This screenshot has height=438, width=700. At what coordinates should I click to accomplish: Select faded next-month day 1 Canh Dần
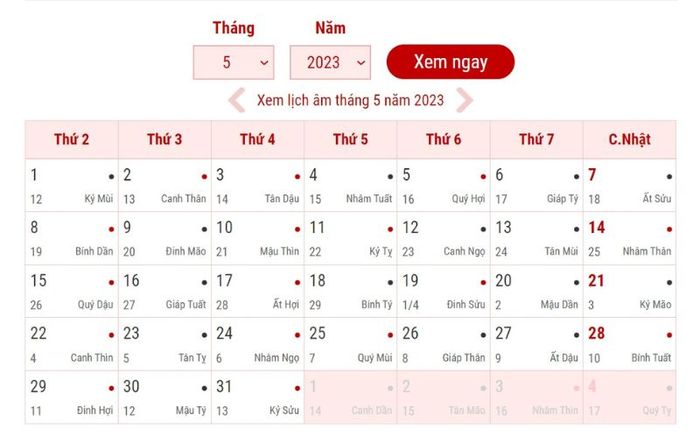(x=350, y=397)
